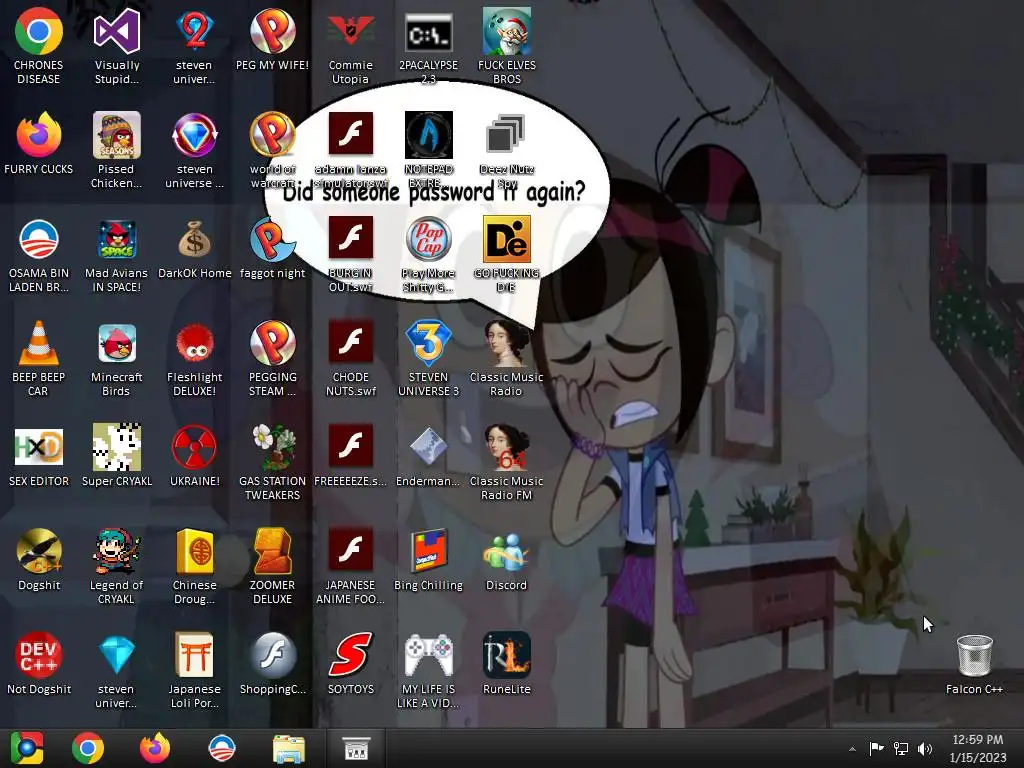Select the steven univer... blue diamond icon
The height and width of the screenshot is (768, 1024).
point(116,670)
